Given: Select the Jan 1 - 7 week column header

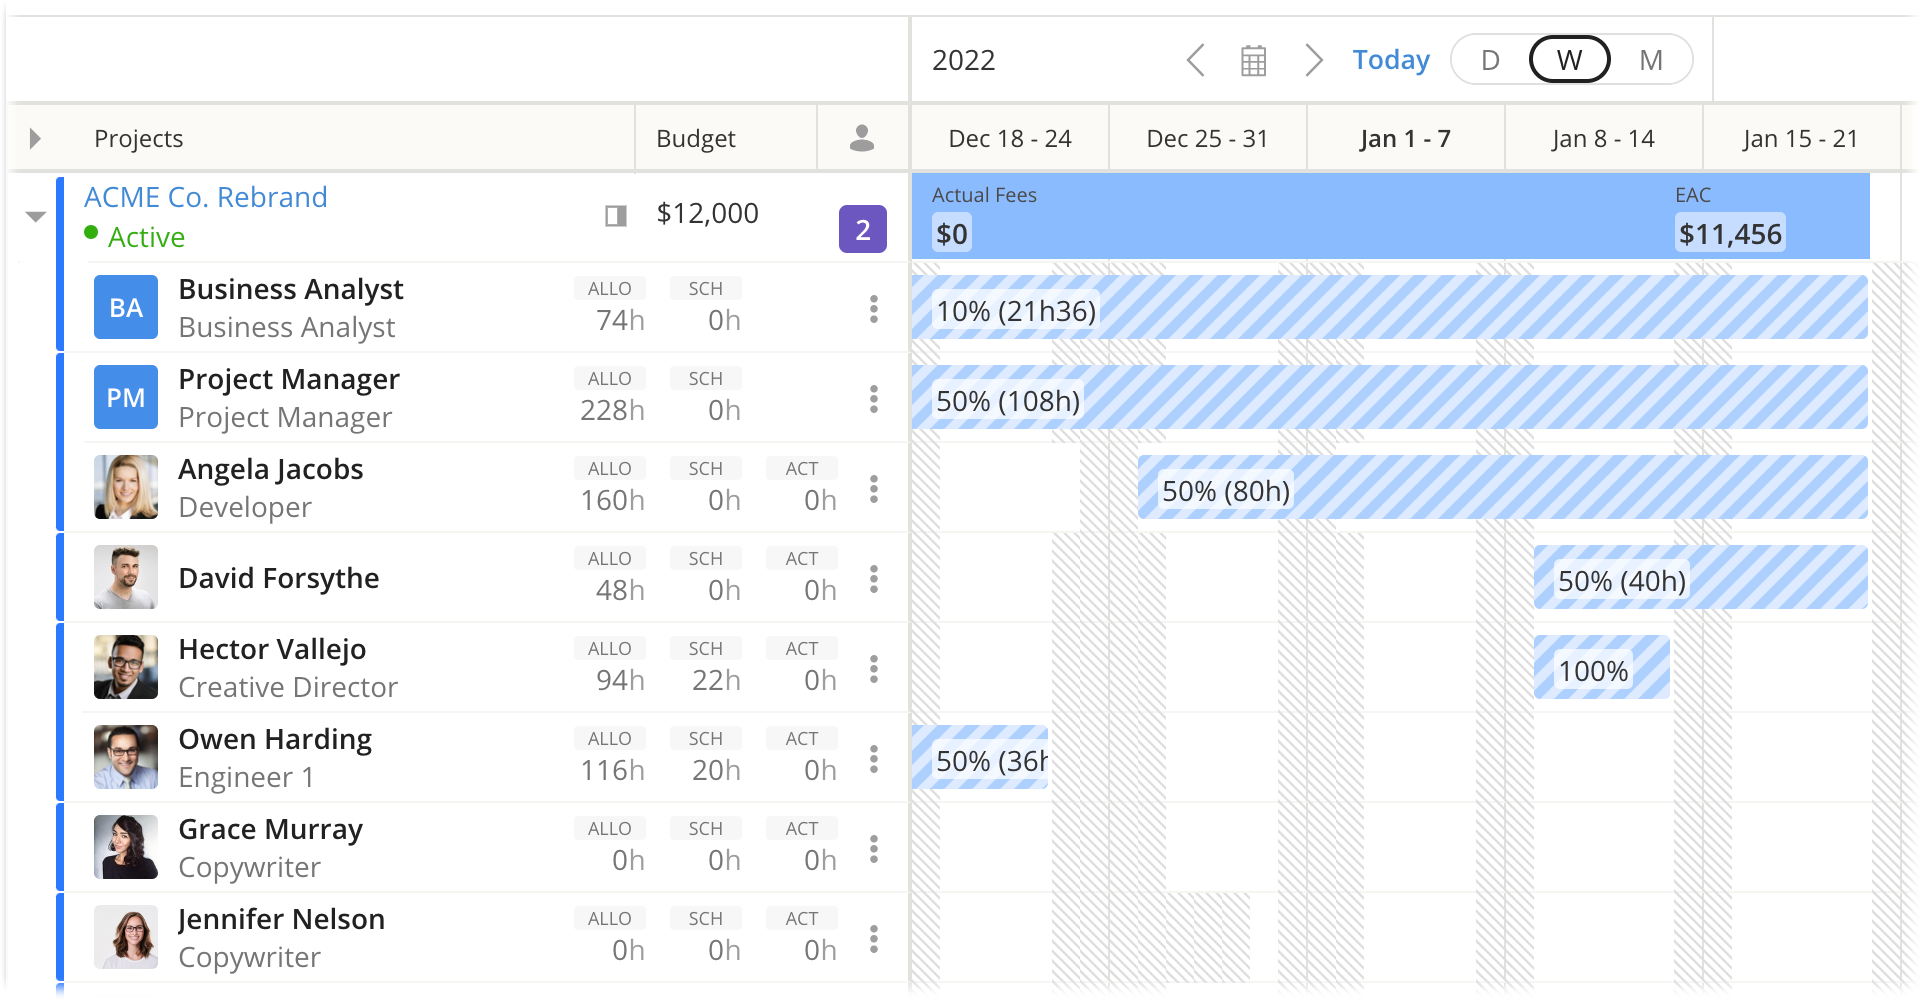Looking at the screenshot, I should tap(1405, 138).
